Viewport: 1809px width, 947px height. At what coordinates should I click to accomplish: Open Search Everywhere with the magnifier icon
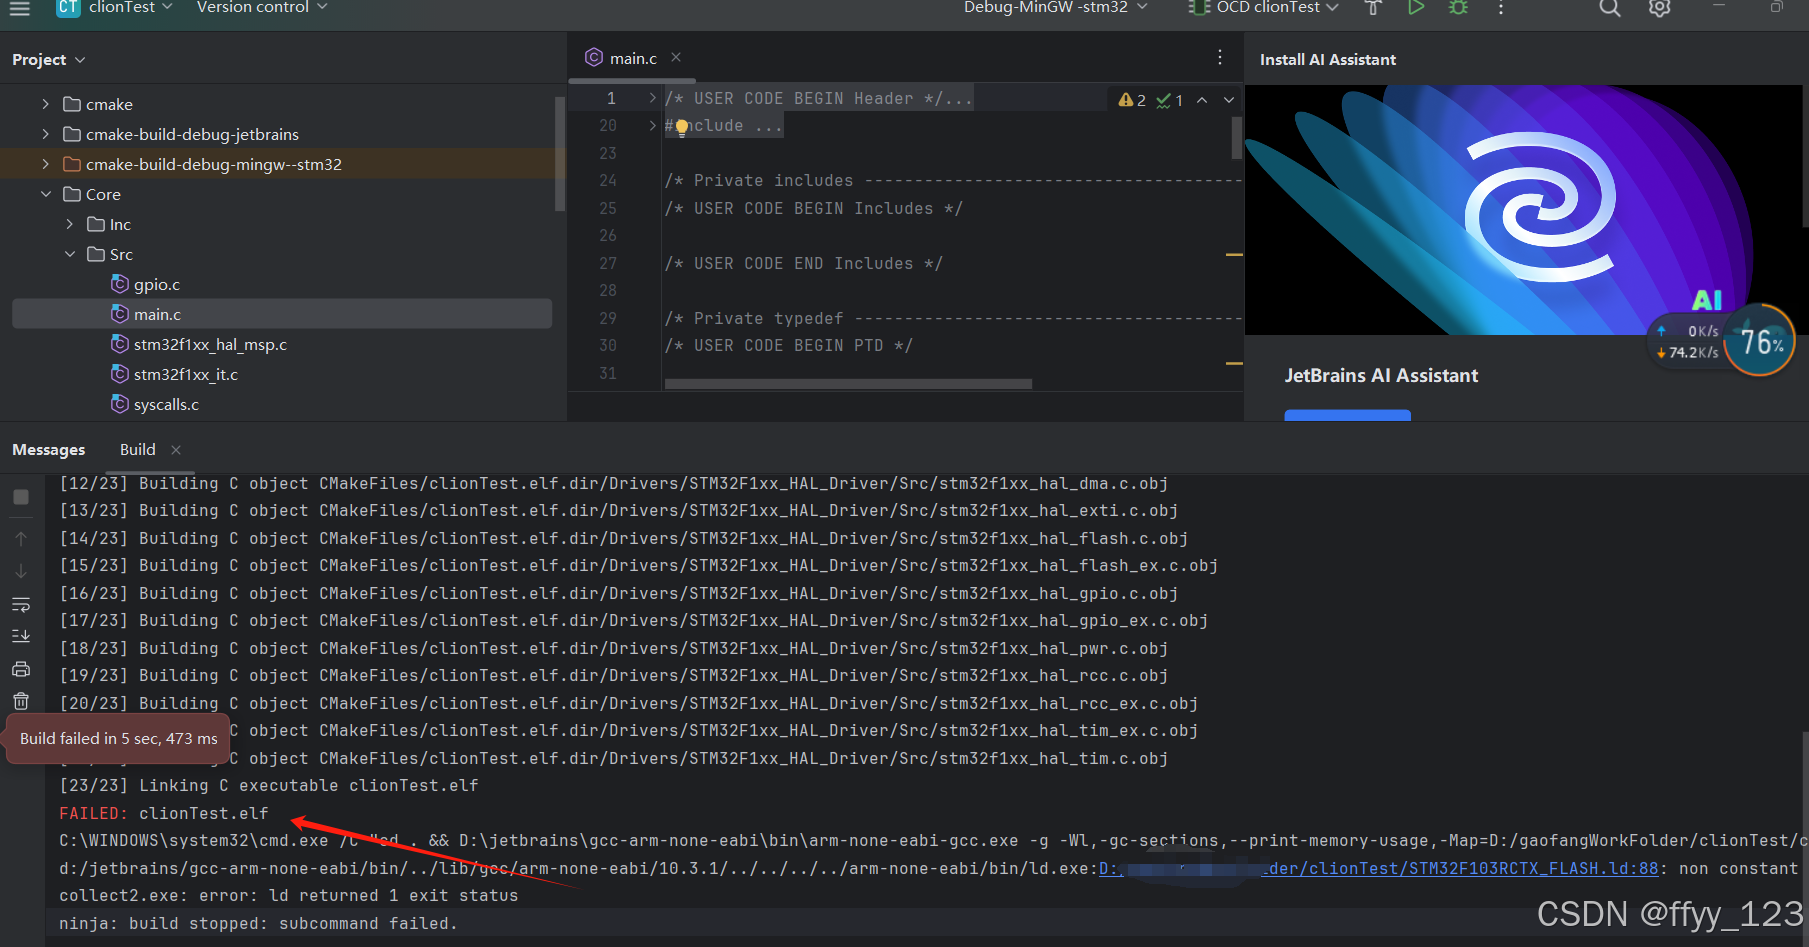click(x=1609, y=8)
